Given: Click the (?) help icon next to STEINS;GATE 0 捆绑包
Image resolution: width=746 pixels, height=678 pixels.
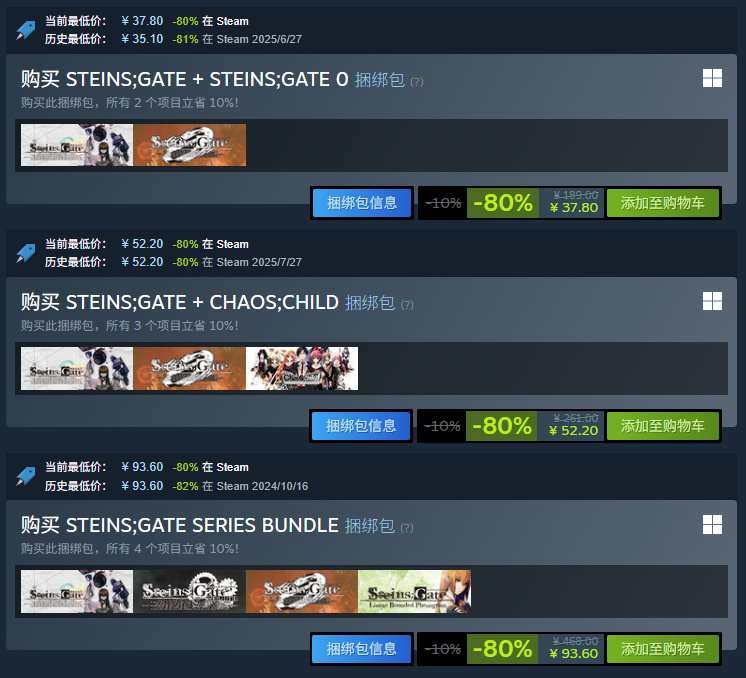Looking at the screenshot, I should [417, 82].
